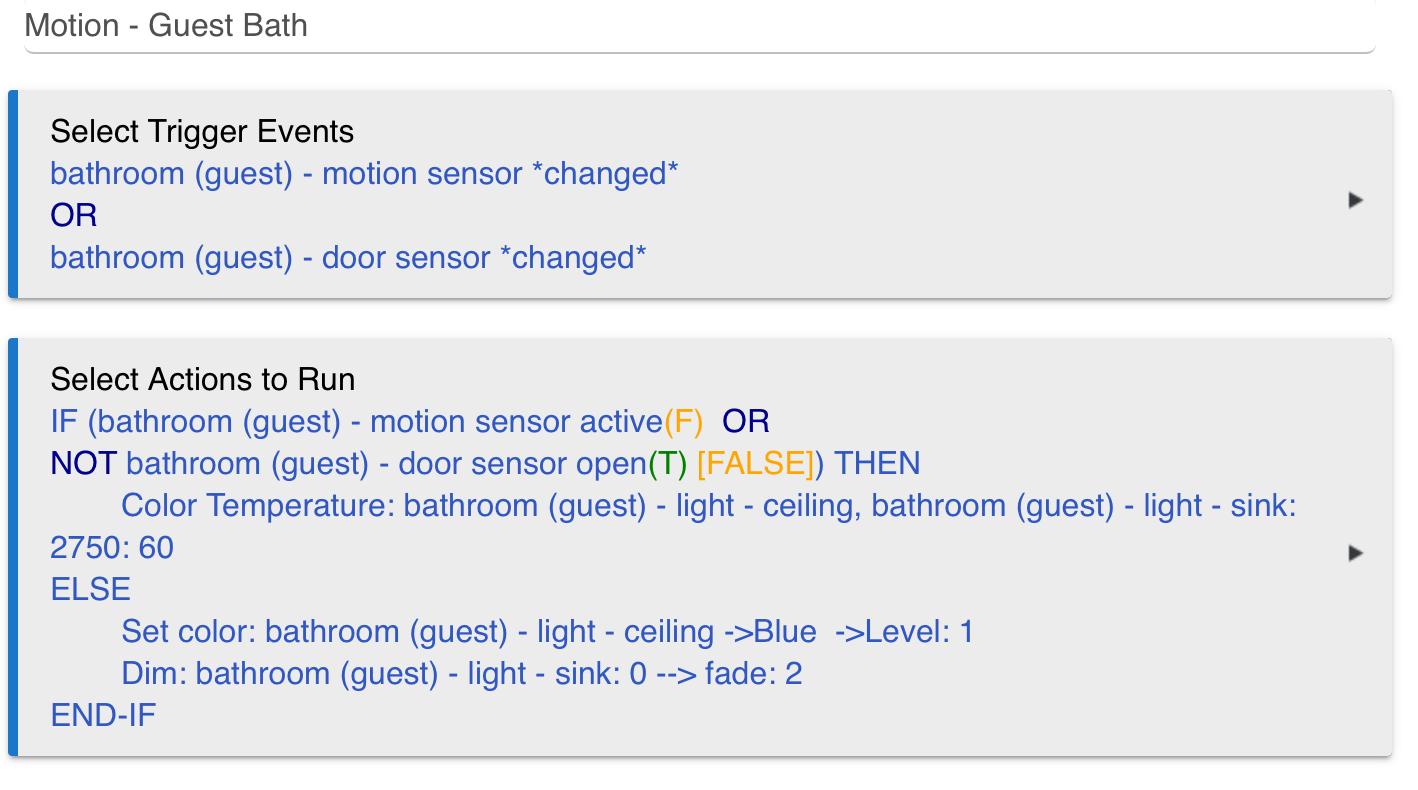This screenshot has width=1418, height=790.
Task: Click the green (T) true indicator
Action: click(666, 463)
